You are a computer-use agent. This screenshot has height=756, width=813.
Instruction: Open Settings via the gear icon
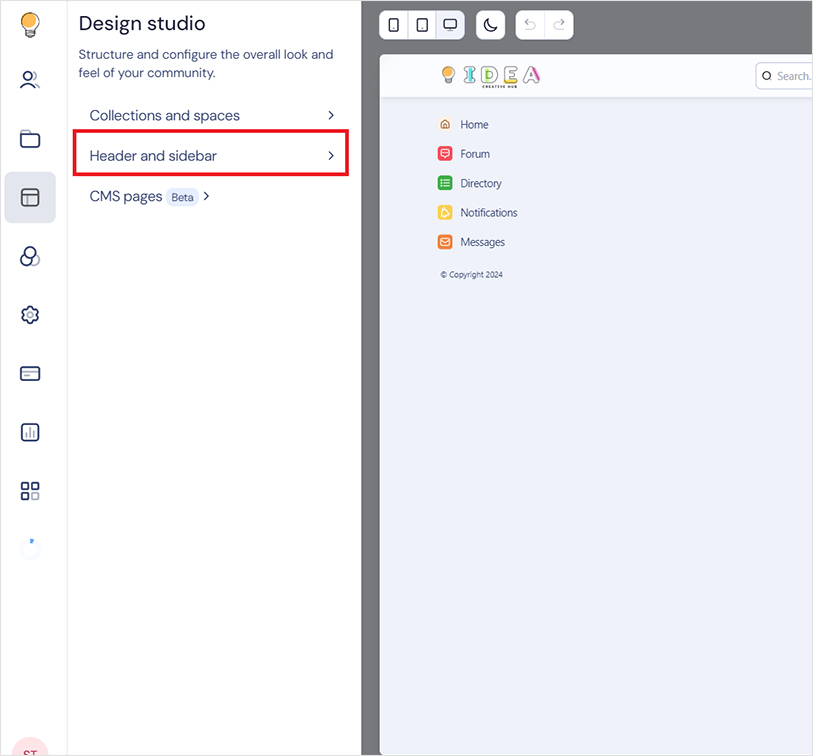29,314
